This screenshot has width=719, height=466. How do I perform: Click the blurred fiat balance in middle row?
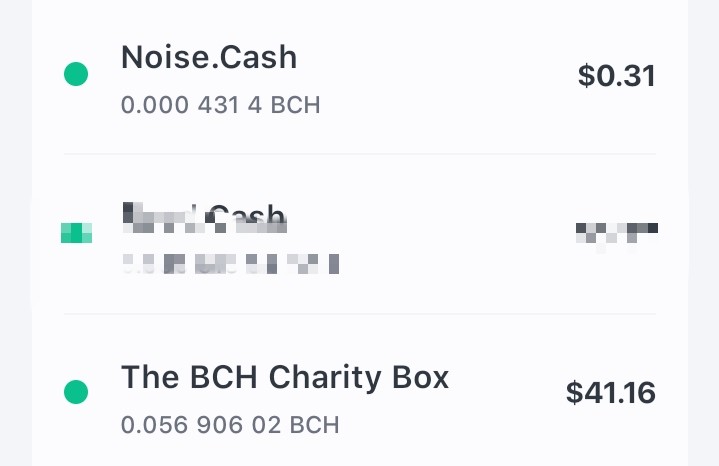pos(617,233)
